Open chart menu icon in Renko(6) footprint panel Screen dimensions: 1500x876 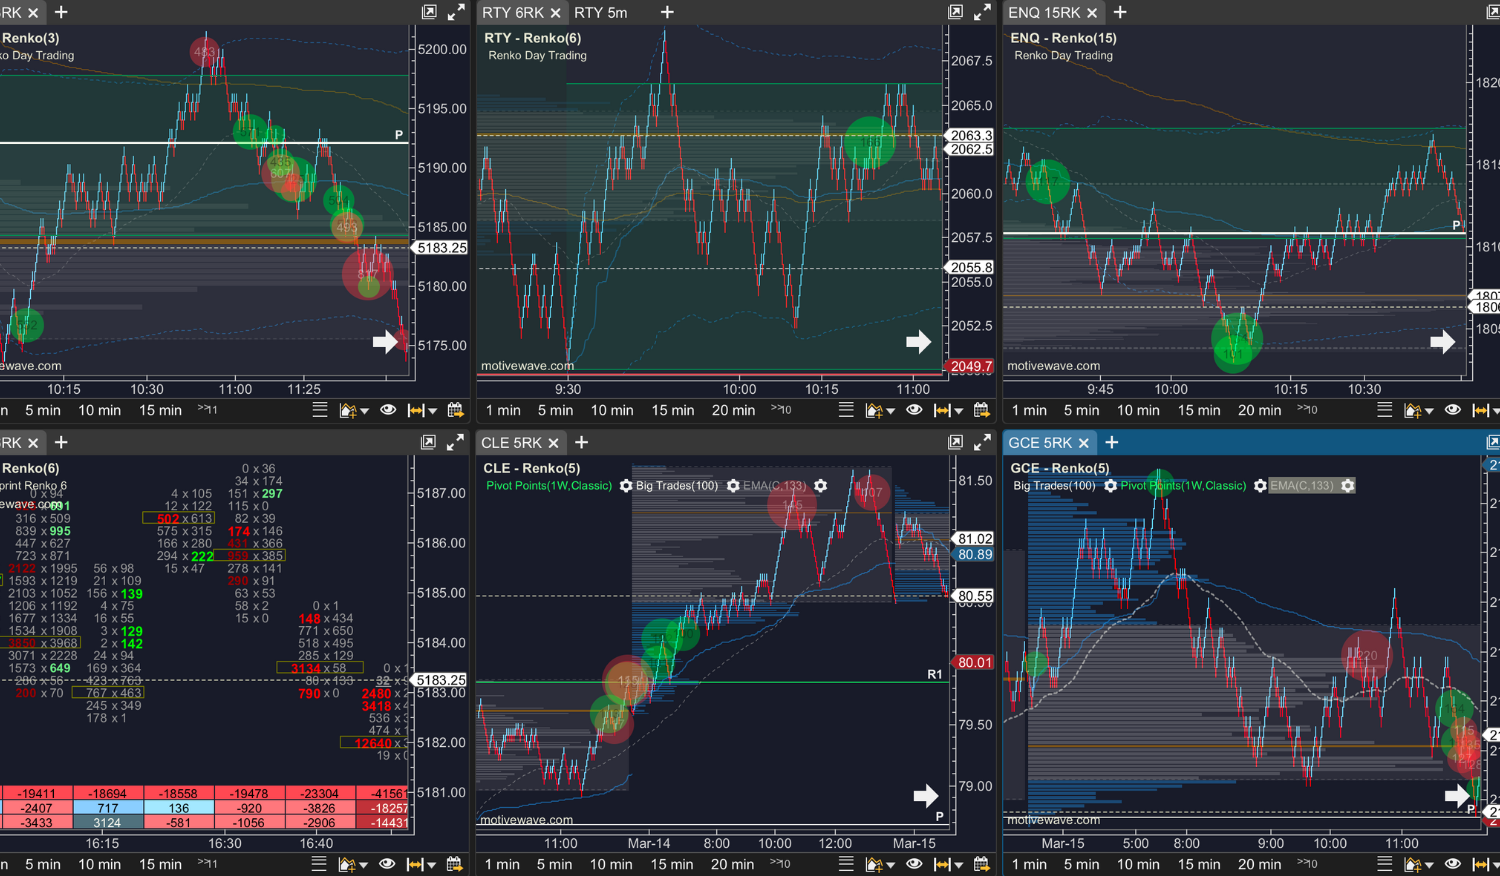(319, 864)
